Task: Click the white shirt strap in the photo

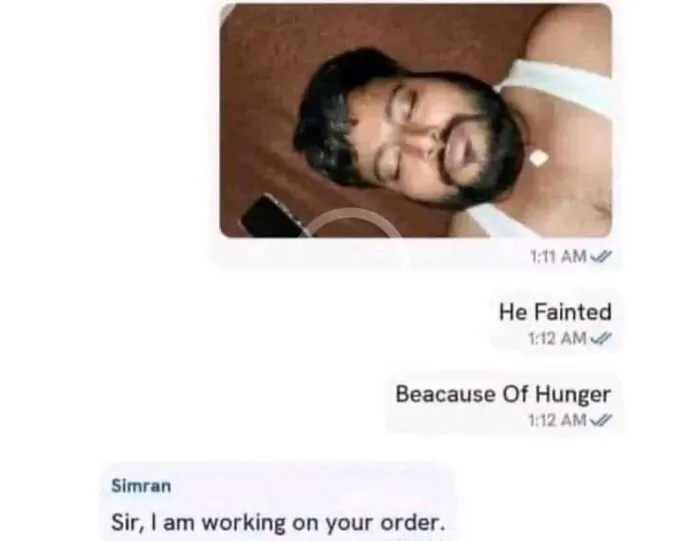Action: [558, 87]
